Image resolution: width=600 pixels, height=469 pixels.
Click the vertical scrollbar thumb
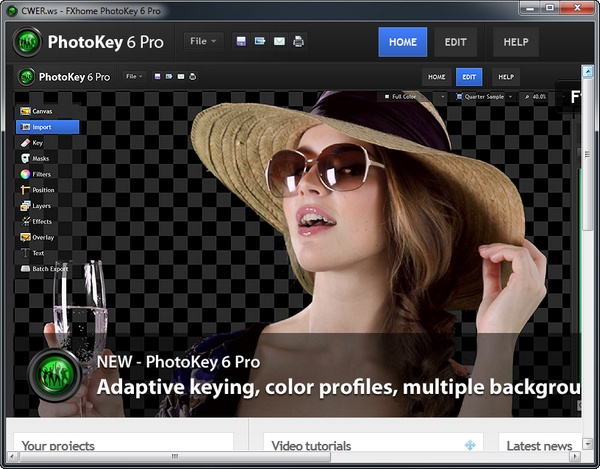click(x=588, y=154)
